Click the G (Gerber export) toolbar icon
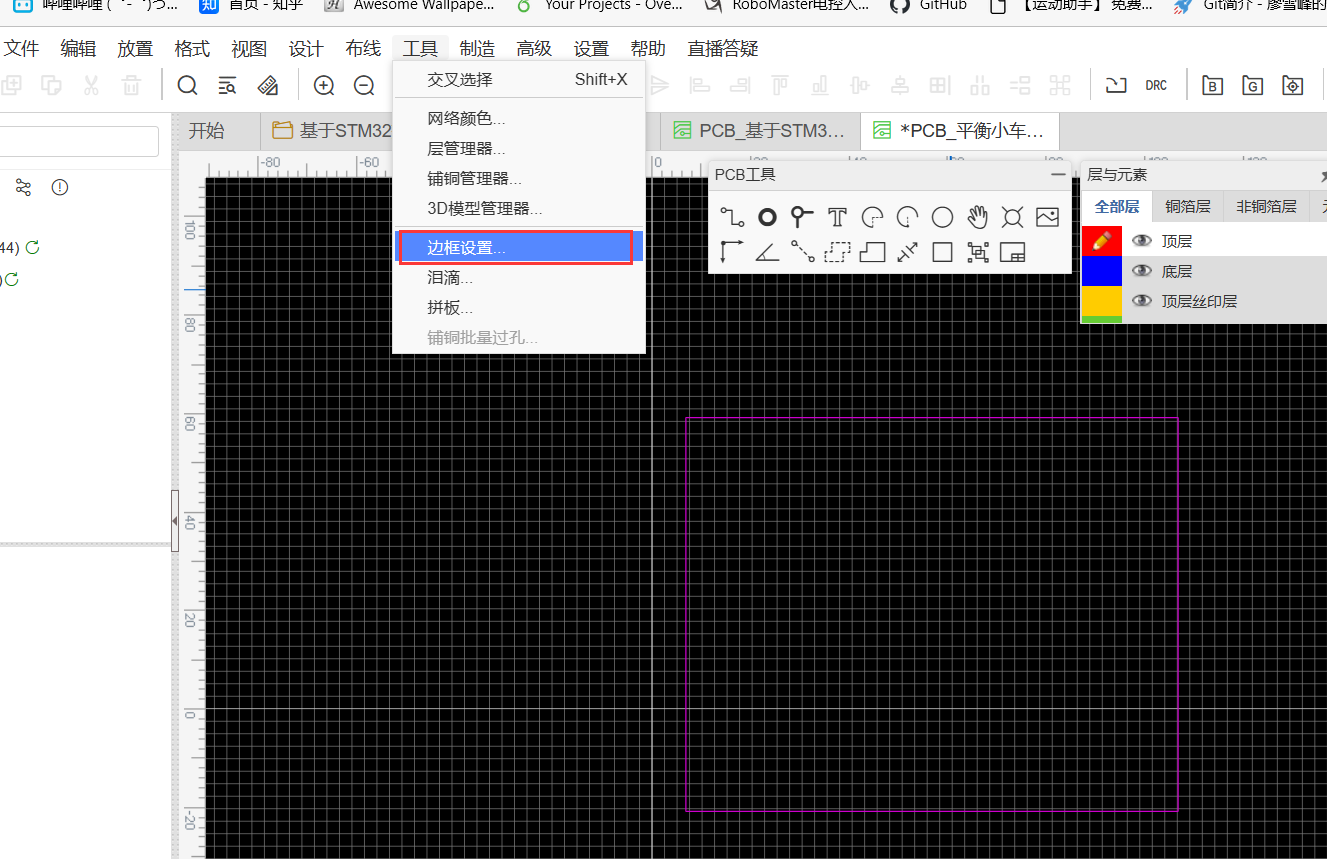1327x859 pixels. point(1252,85)
